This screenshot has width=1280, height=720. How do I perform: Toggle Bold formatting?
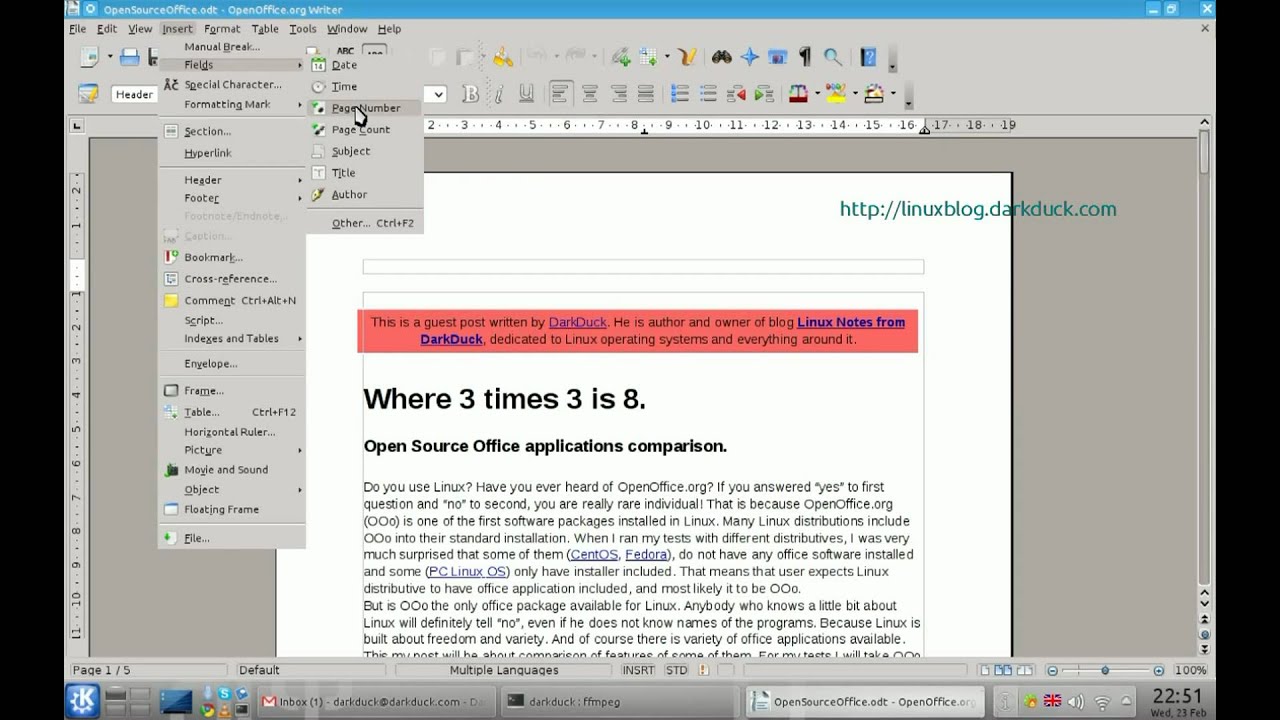click(x=470, y=94)
